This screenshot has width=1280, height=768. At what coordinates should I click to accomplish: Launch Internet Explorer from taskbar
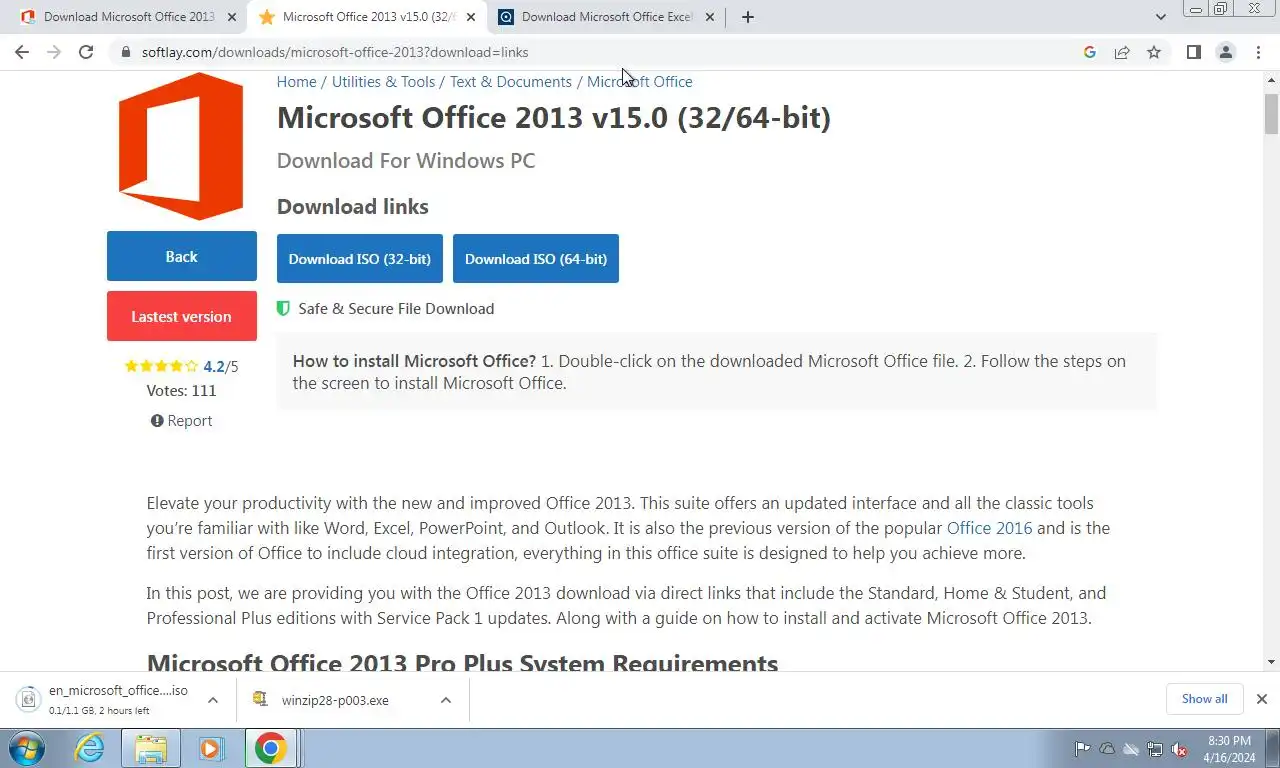click(x=90, y=748)
